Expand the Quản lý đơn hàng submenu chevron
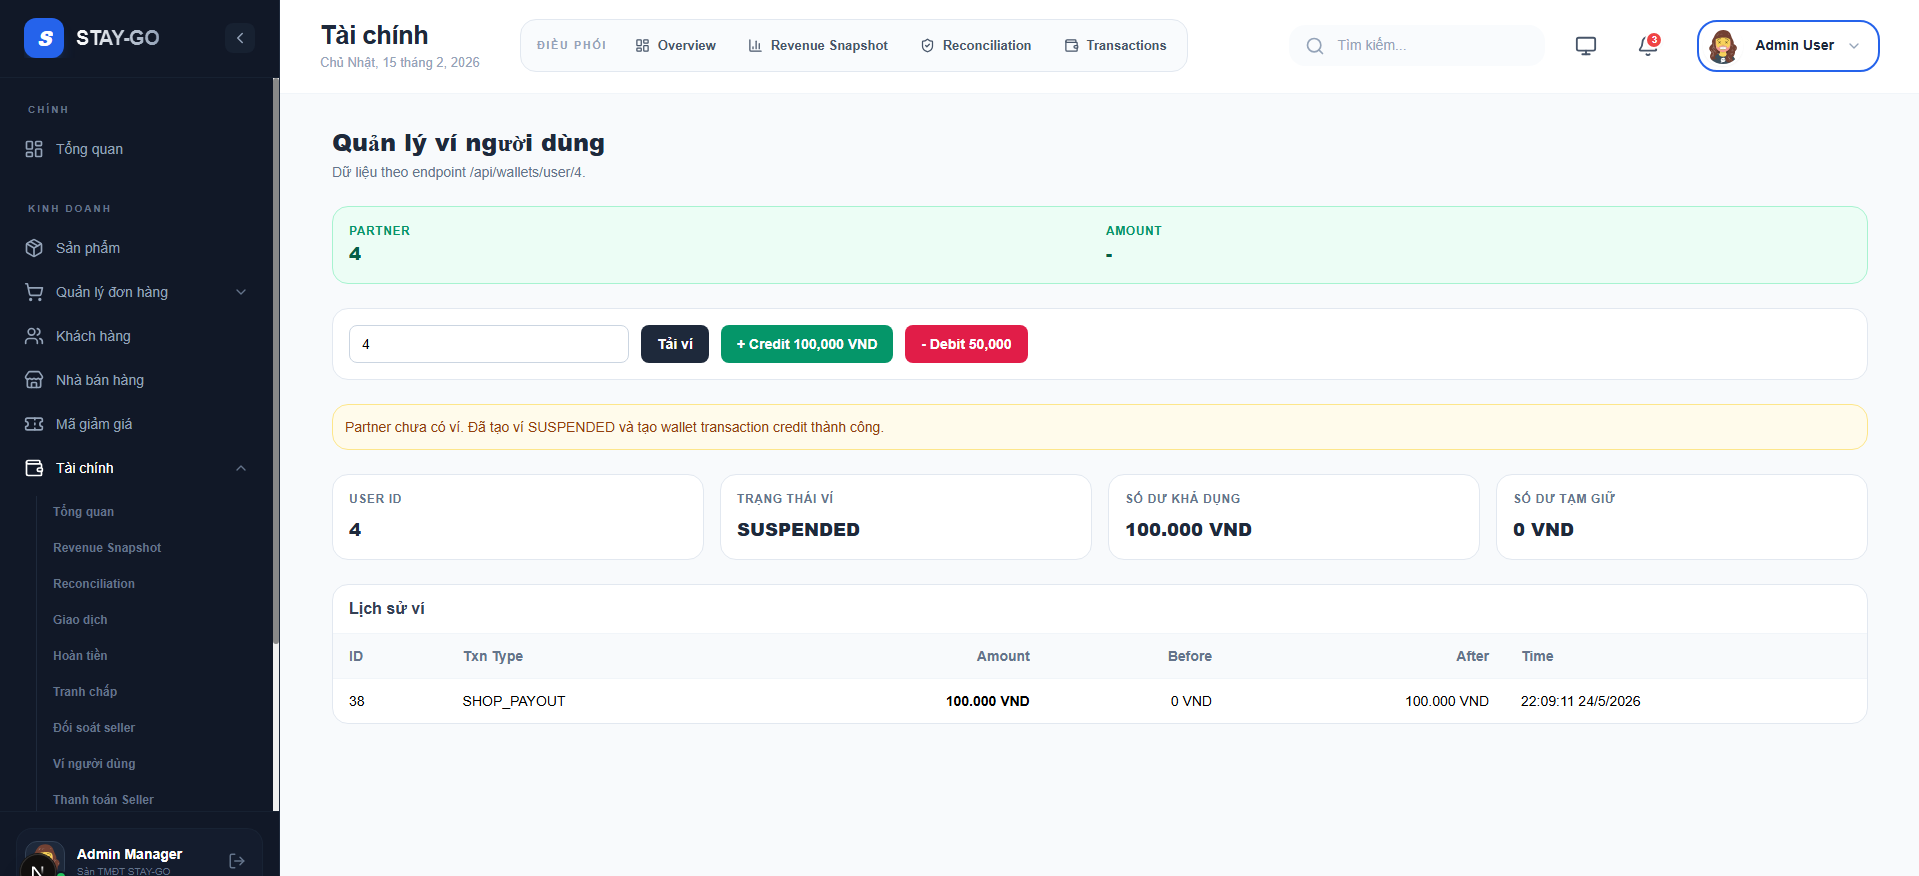This screenshot has width=1919, height=876. click(241, 292)
